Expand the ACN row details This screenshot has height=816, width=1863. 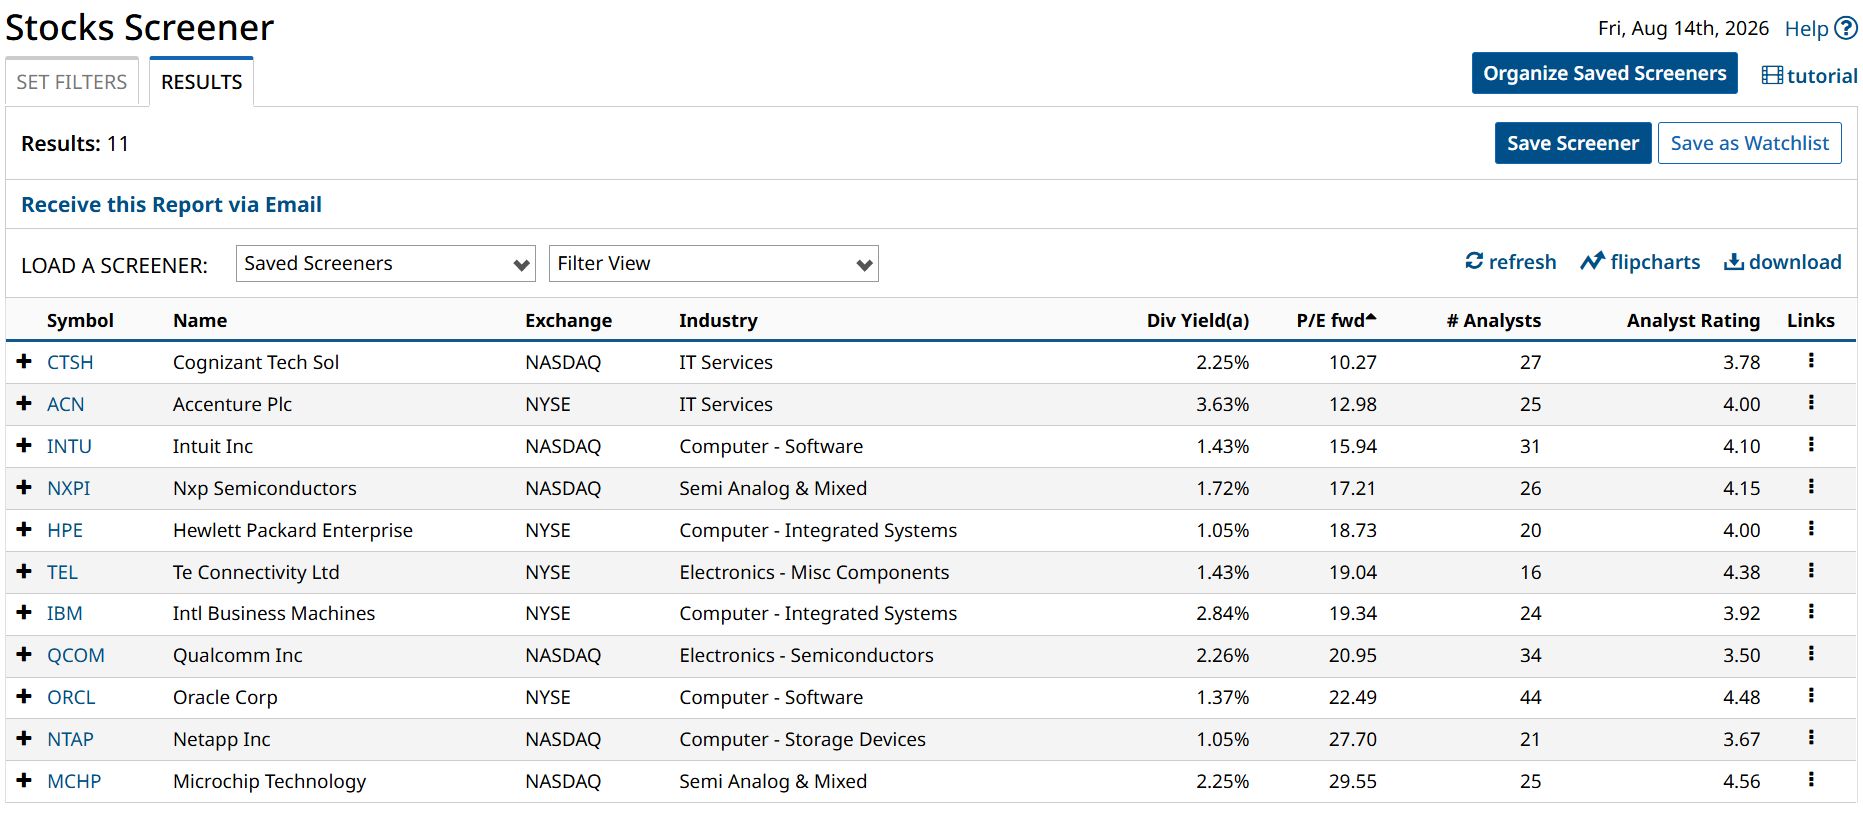tap(24, 403)
